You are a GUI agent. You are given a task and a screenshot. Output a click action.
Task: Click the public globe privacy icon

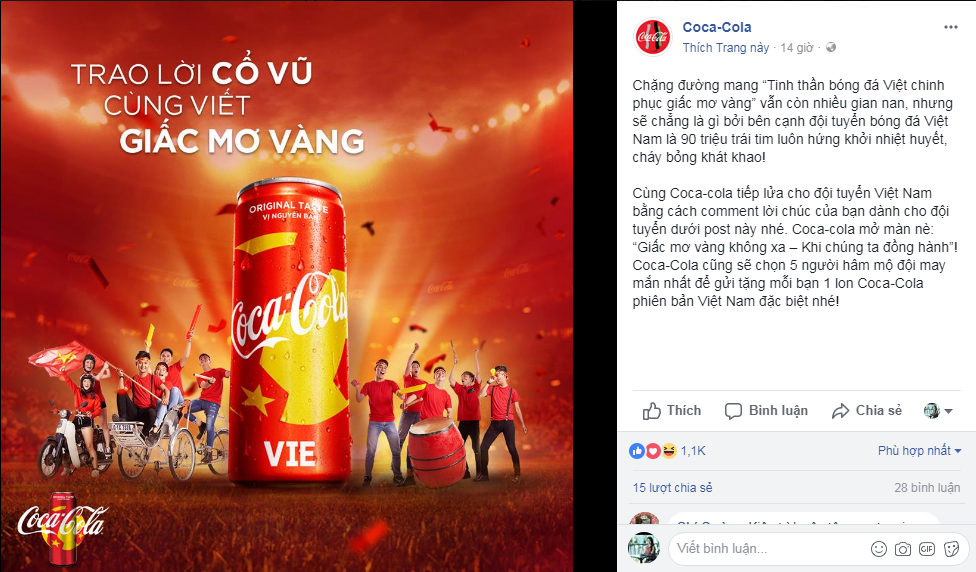(830, 47)
